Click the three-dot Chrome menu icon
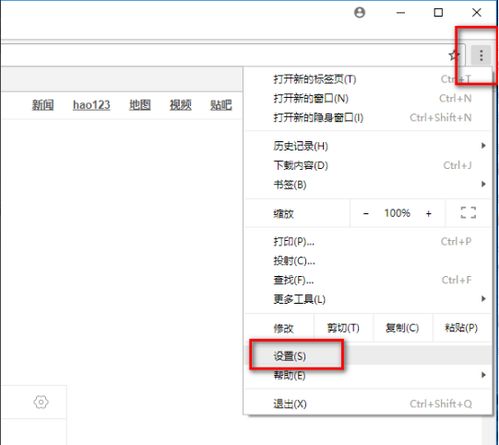Screen dimensions: 499x445 481,55
